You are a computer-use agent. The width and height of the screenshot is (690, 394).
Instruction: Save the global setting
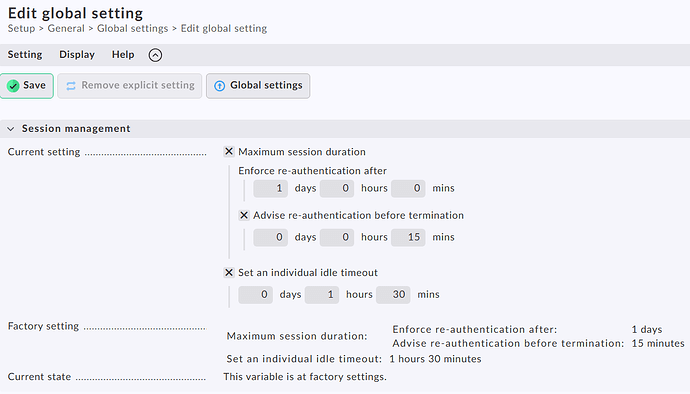[27, 86]
